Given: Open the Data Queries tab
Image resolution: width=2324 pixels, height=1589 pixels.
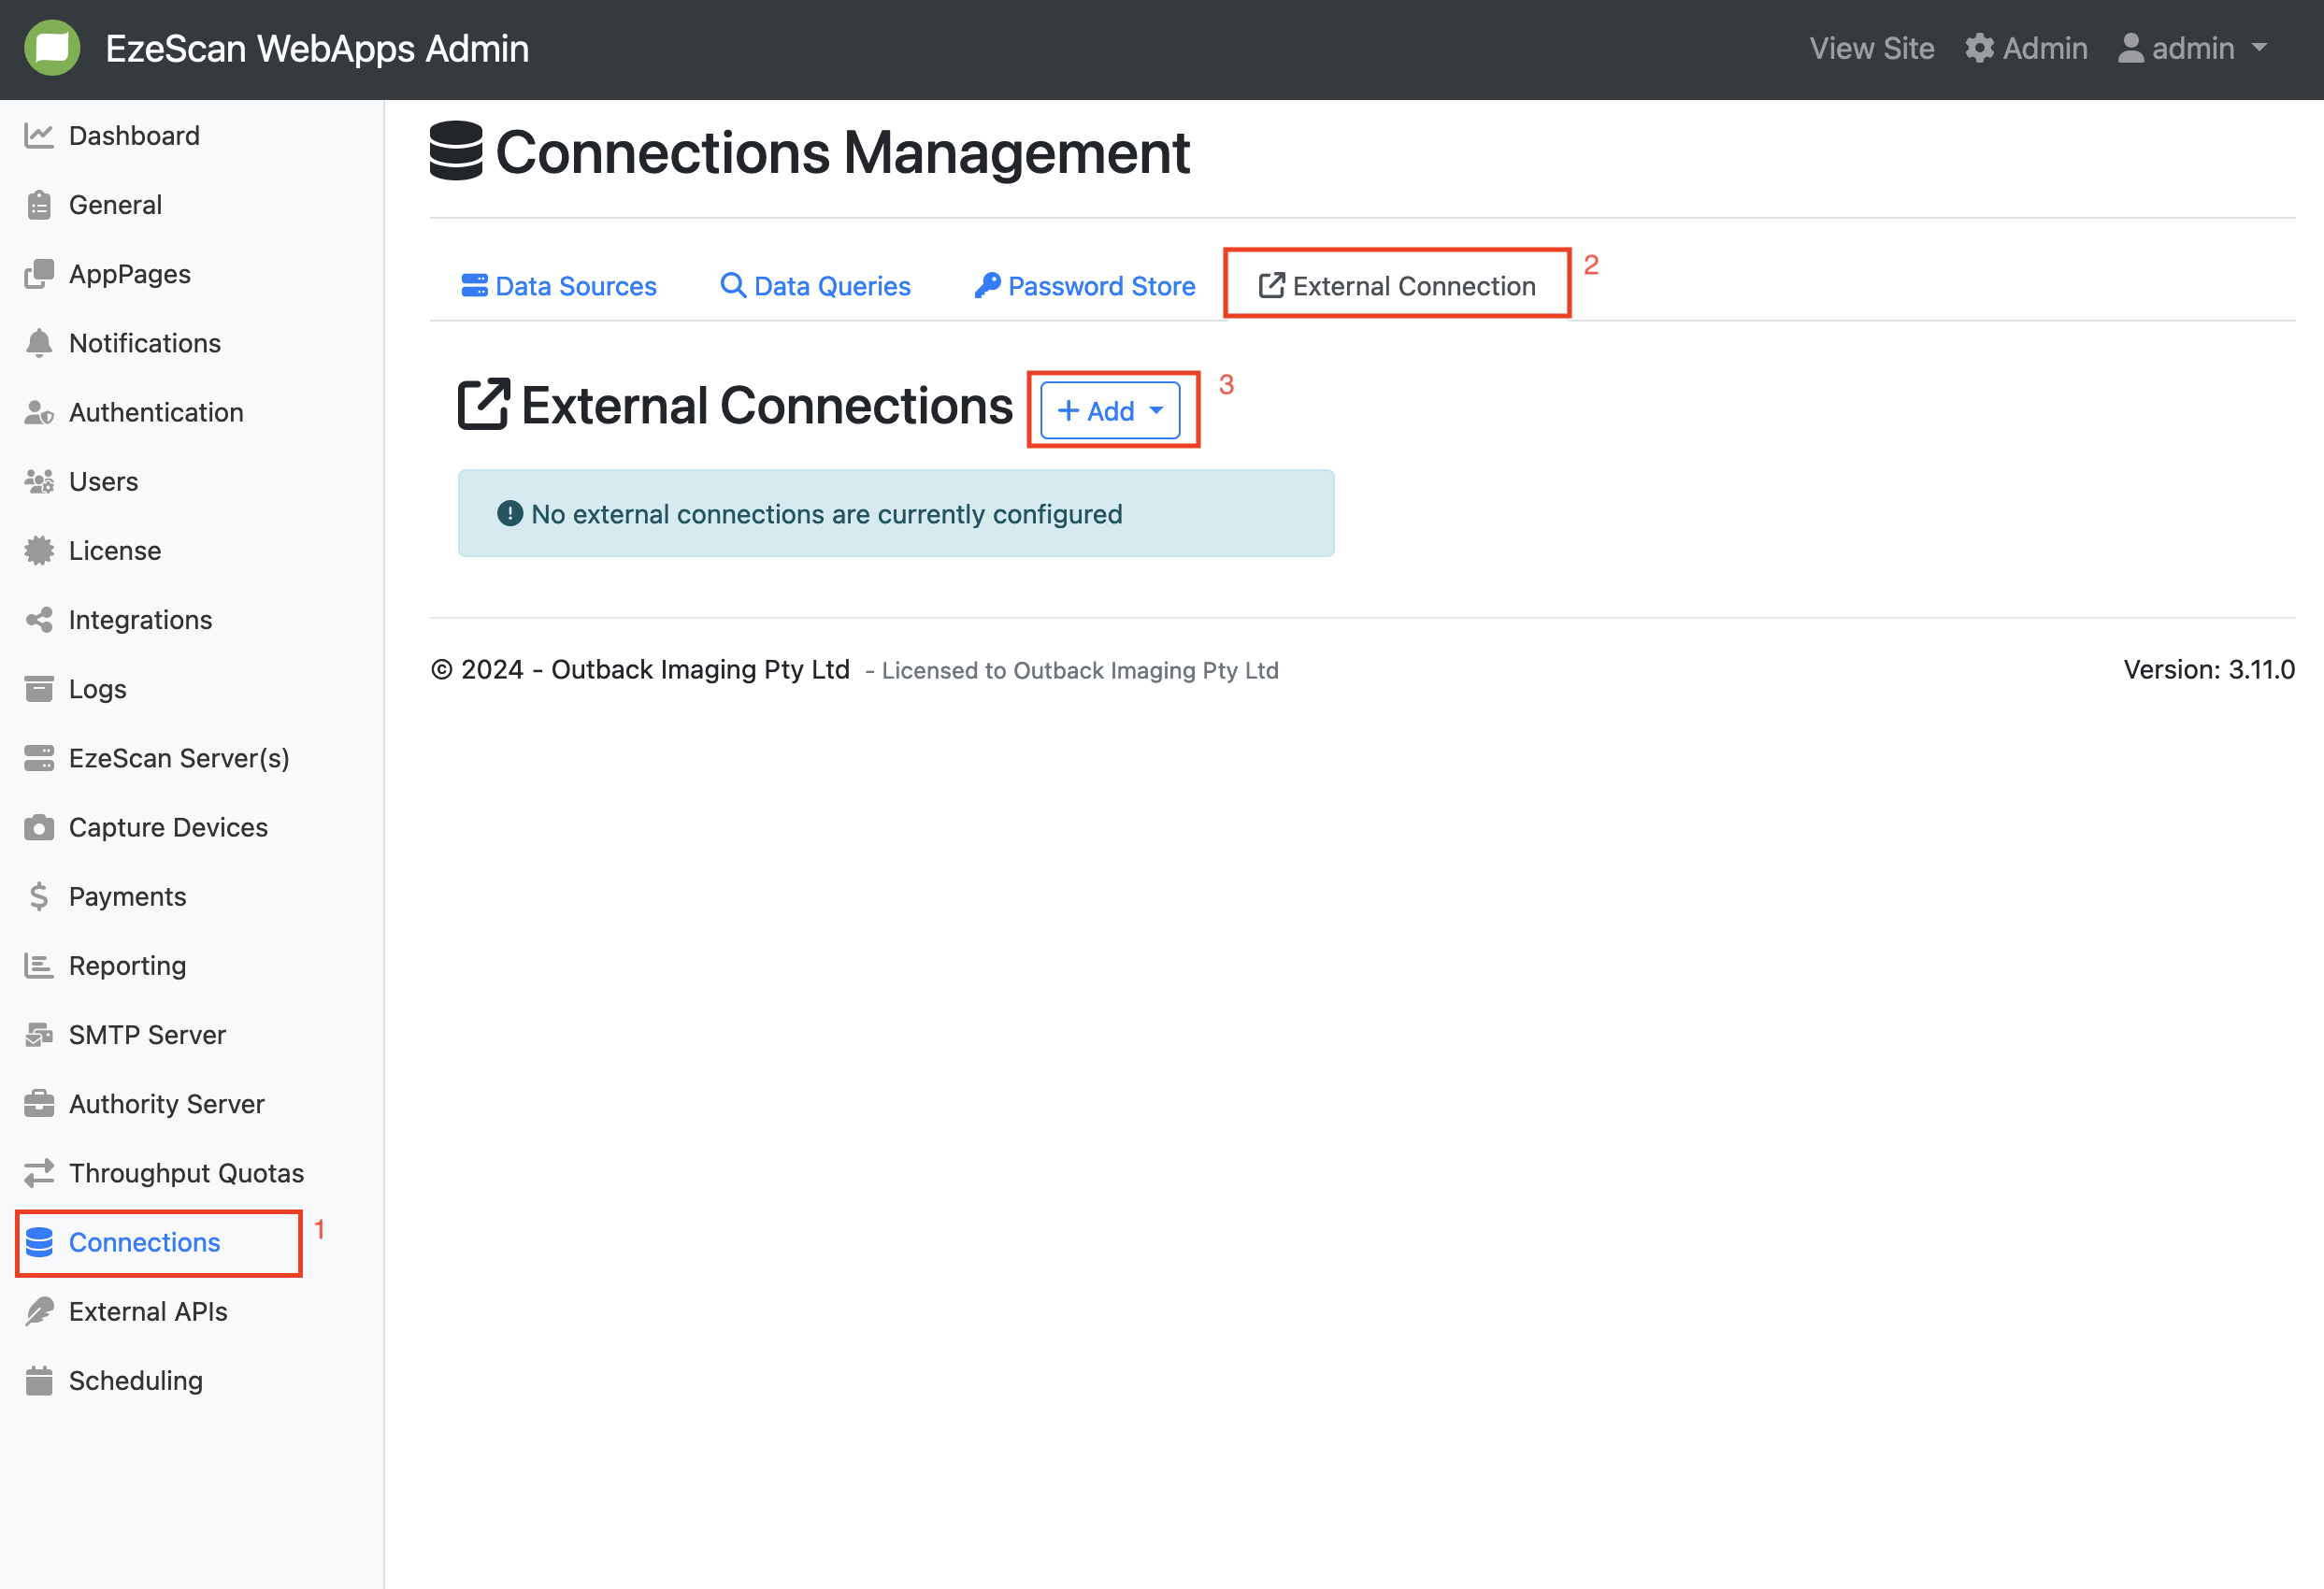Looking at the screenshot, I should click(816, 286).
